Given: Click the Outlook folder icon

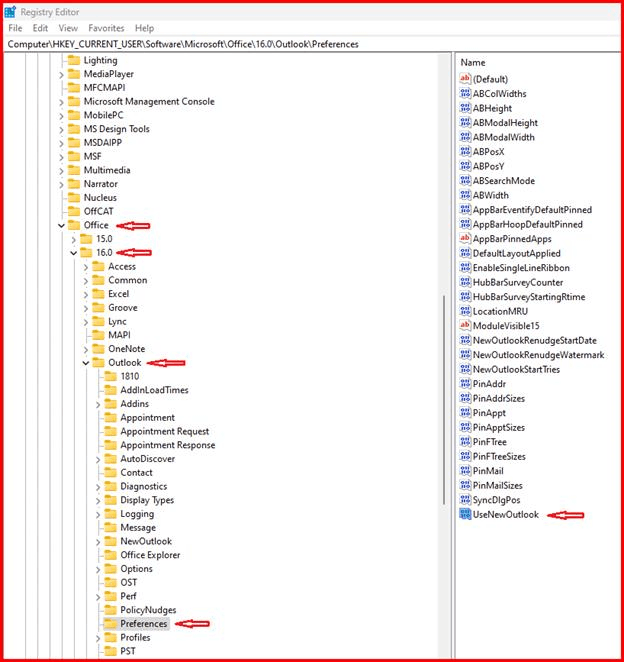Looking at the screenshot, I should [x=98, y=363].
